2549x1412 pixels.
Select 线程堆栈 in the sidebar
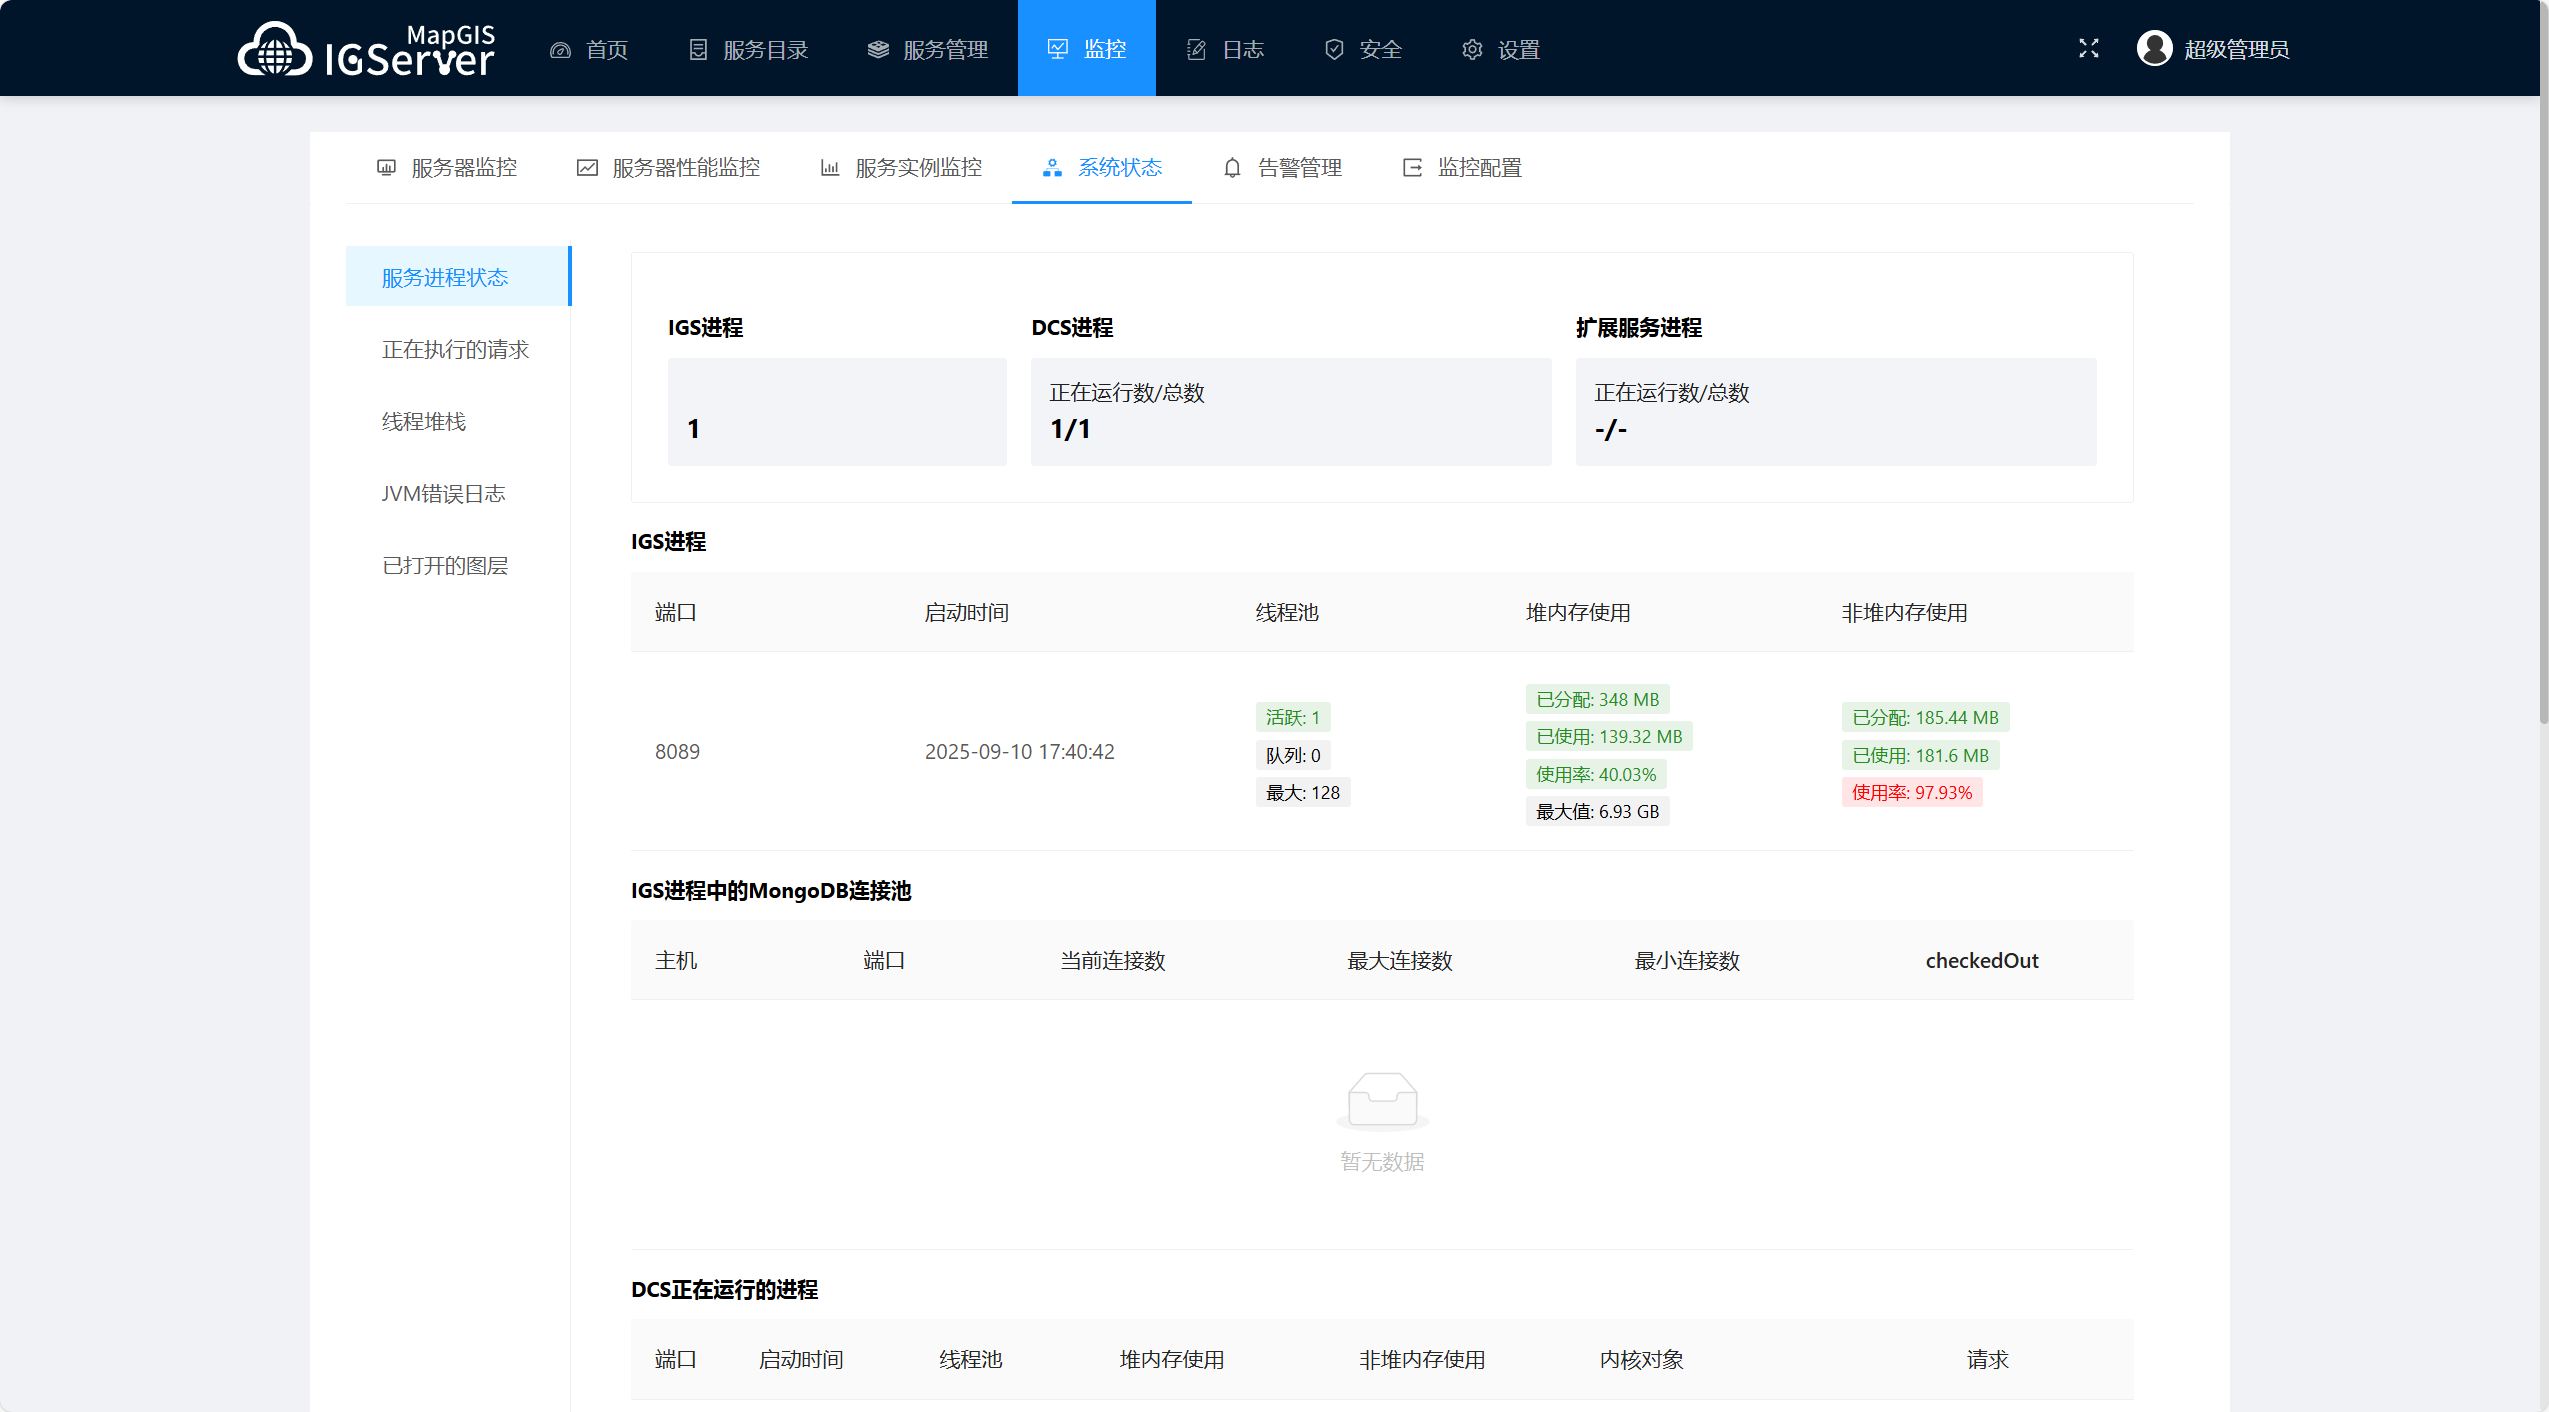pyautogui.click(x=424, y=421)
